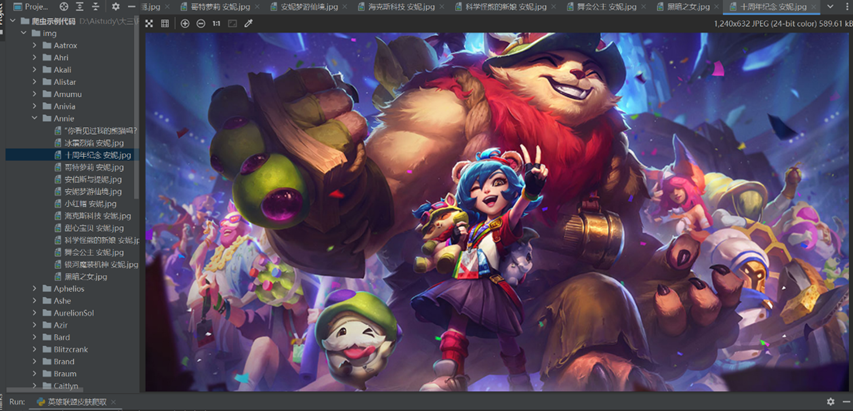
Task: Open the Project view selector
Action: pyautogui.click(x=32, y=7)
